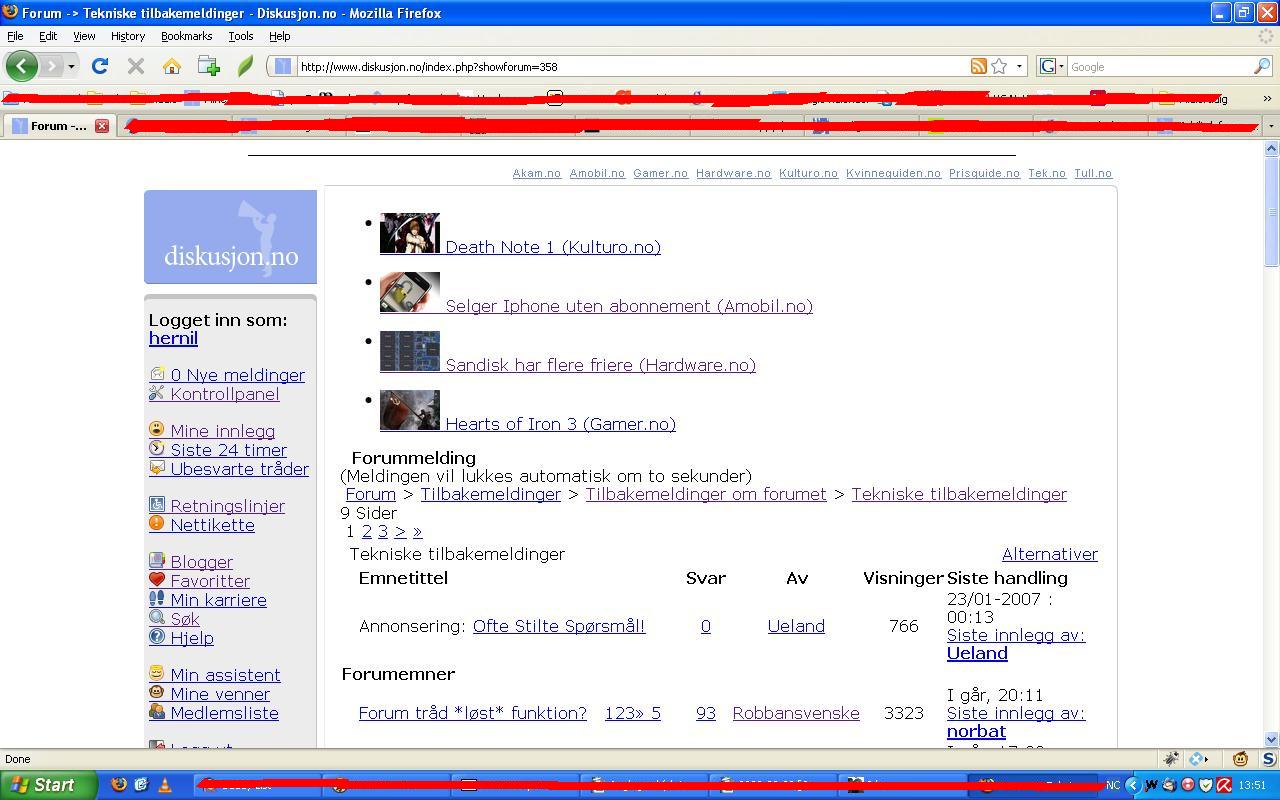
Task: Go to page 2 of the forum
Action: click(366, 531)
